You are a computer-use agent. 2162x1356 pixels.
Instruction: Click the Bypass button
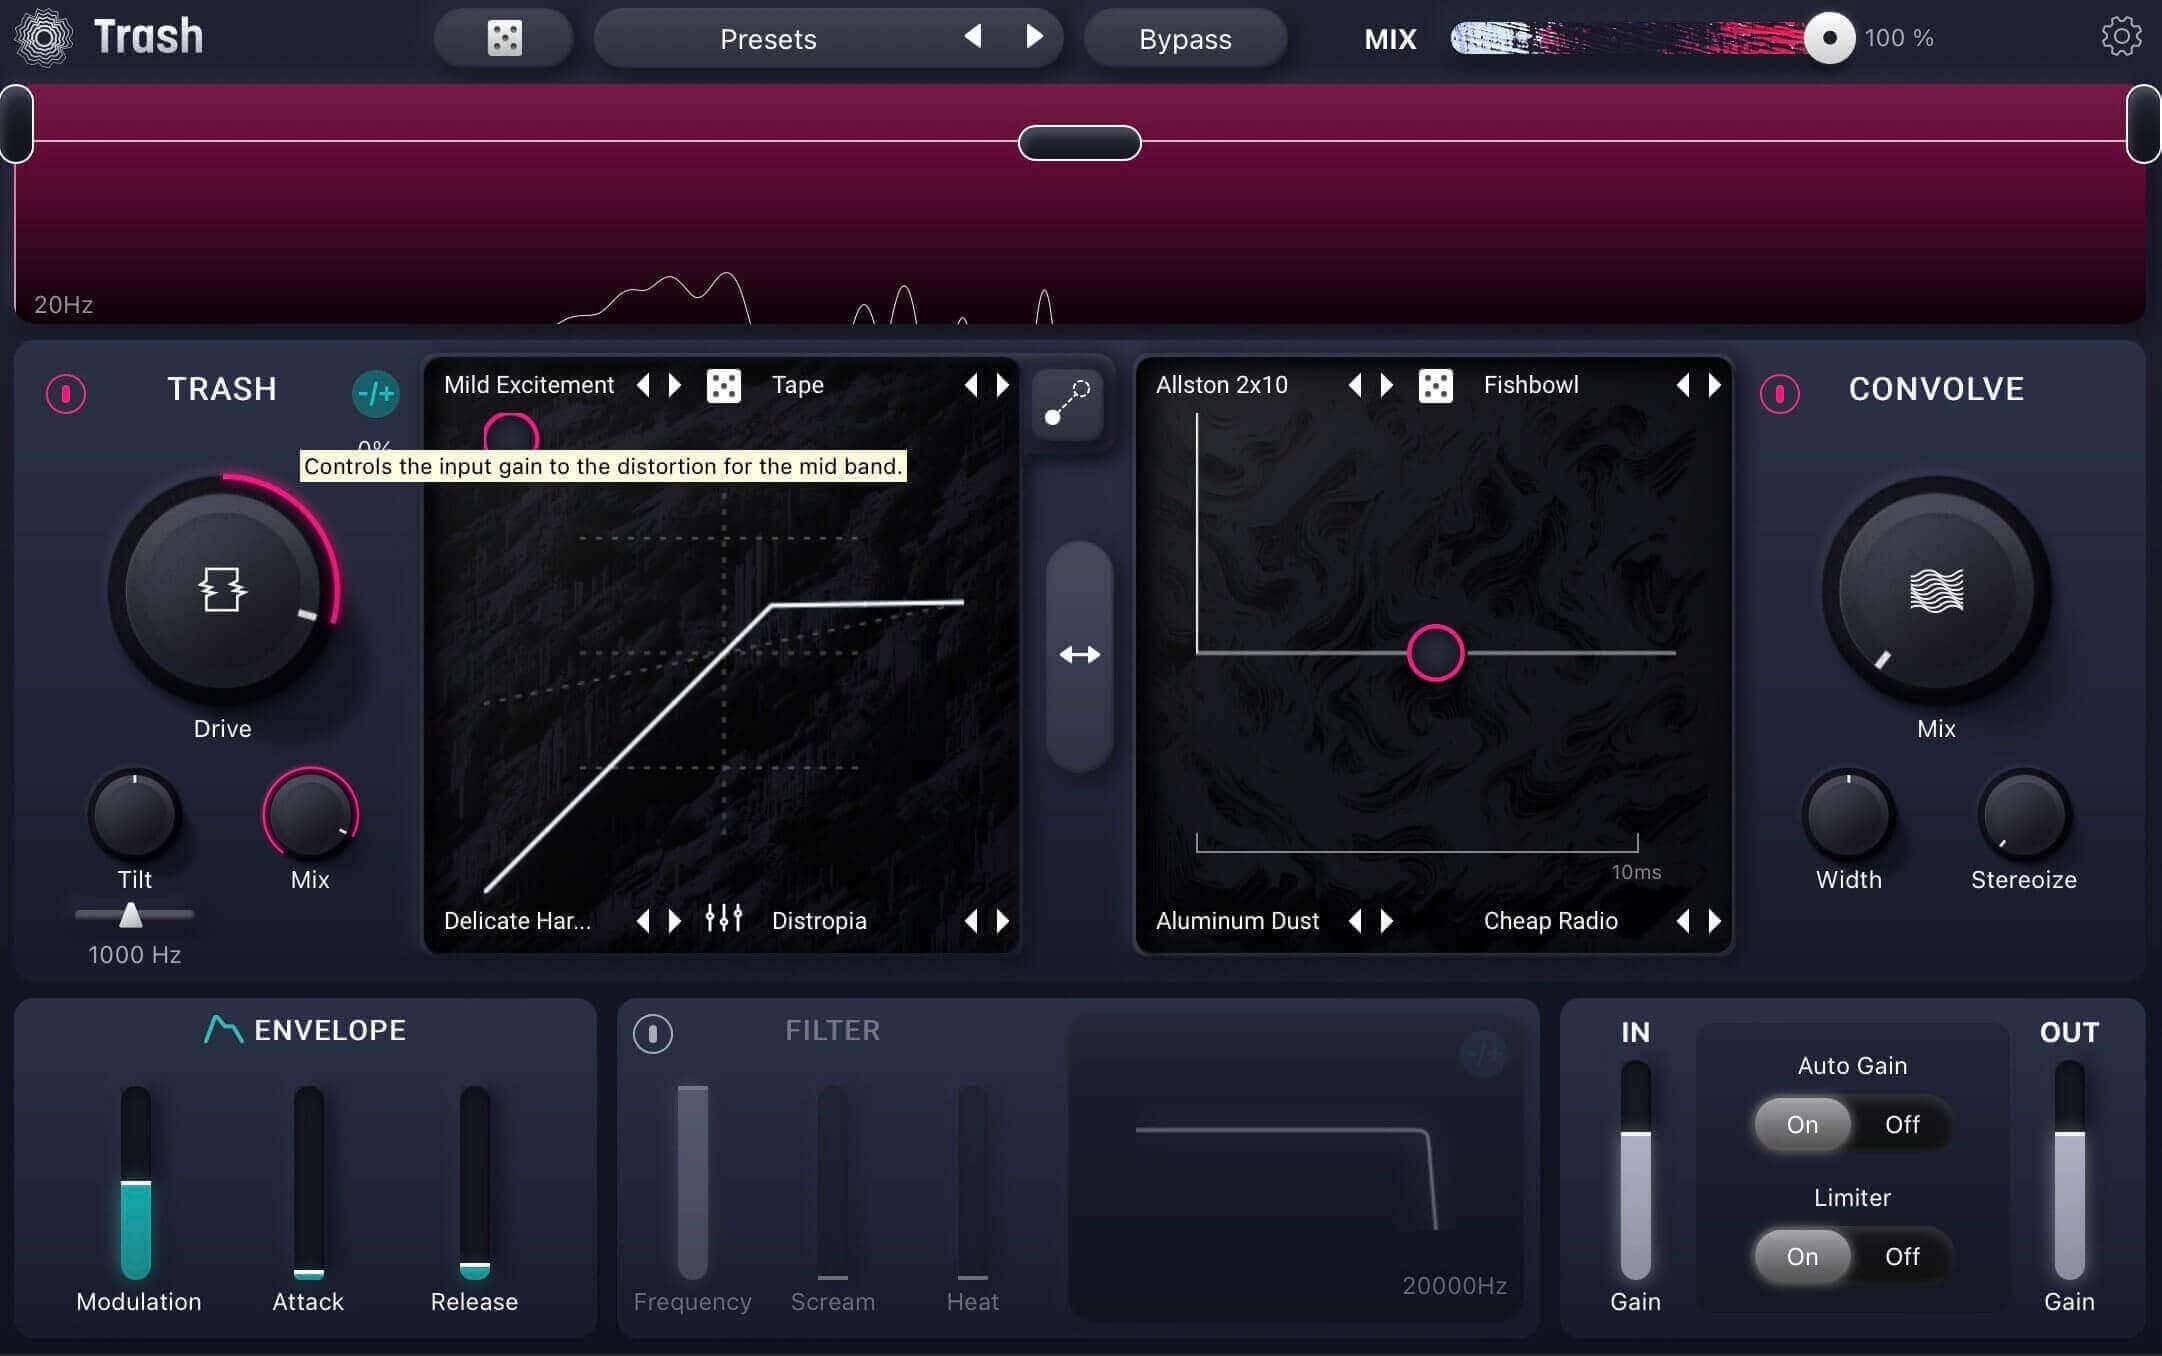(1185, 39)
